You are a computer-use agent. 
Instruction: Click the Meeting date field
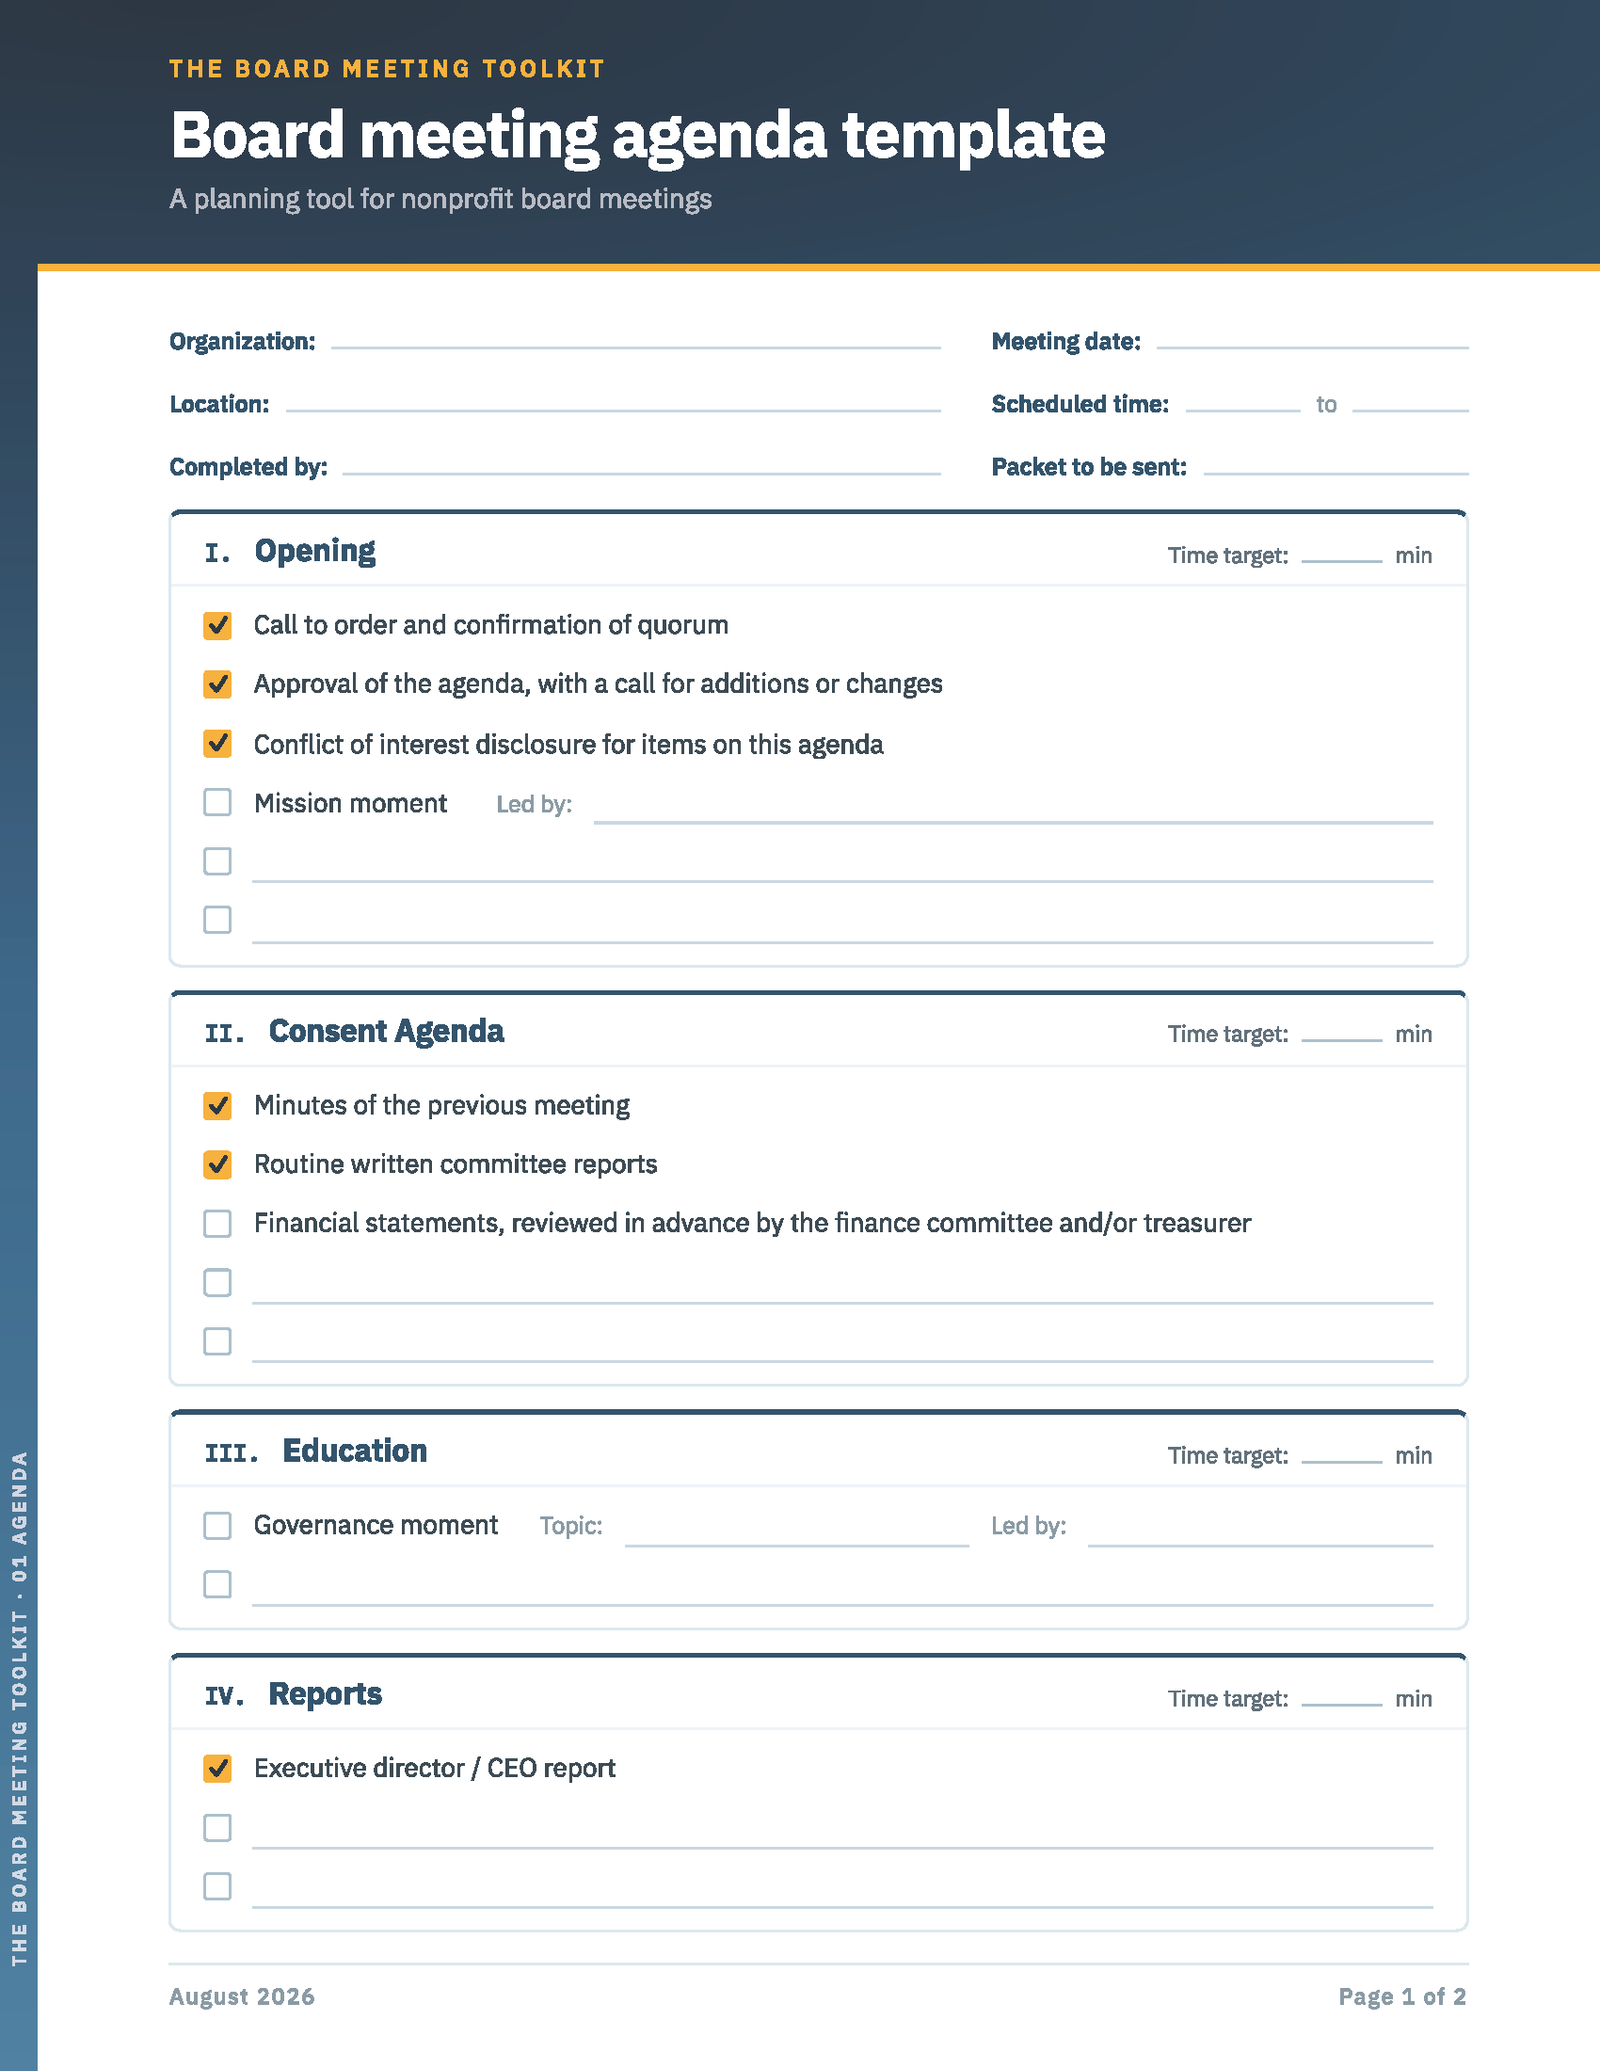coord(1312,342)
